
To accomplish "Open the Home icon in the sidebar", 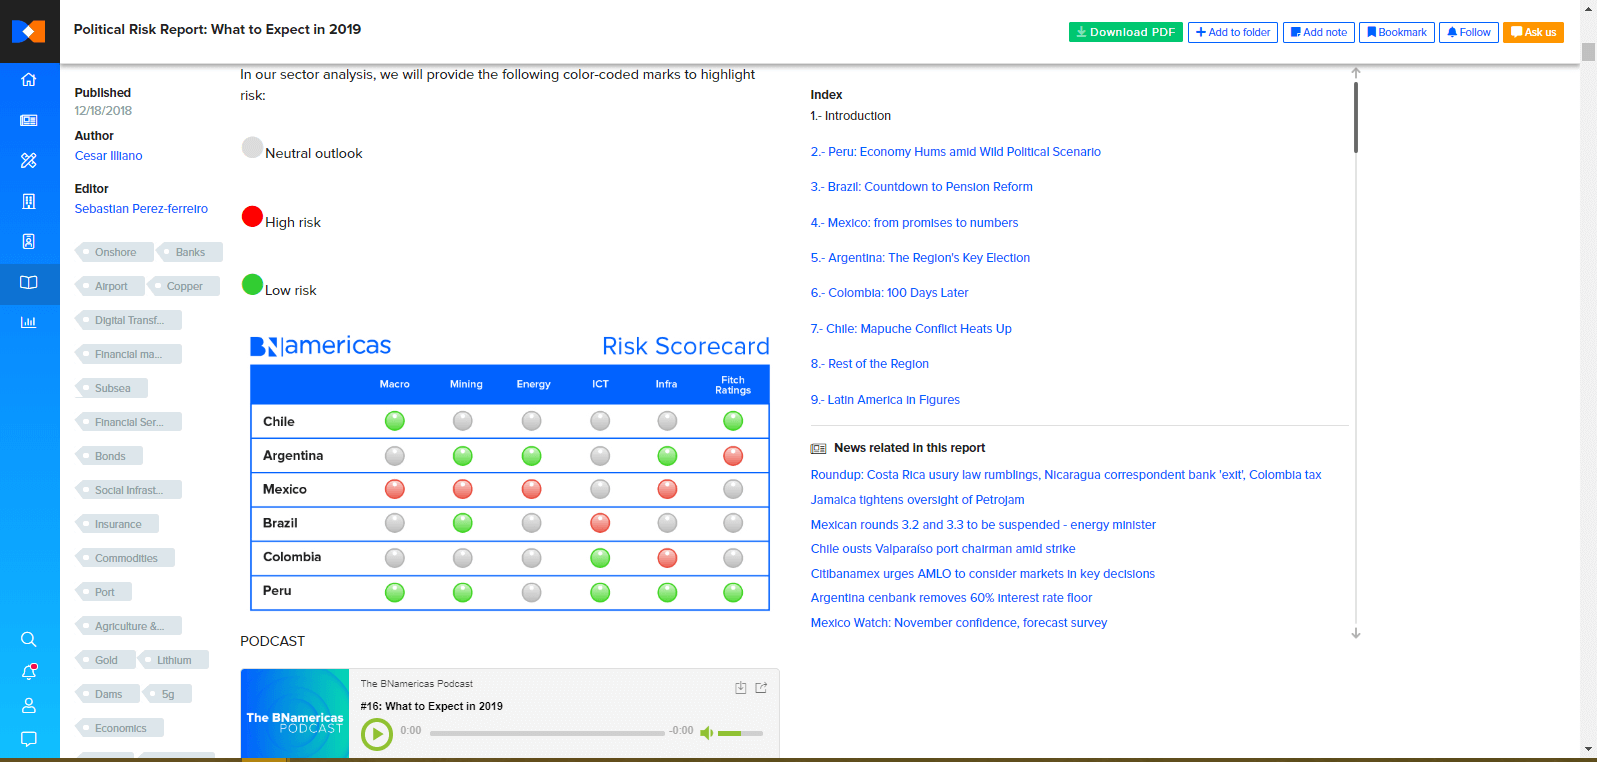I will [29, 79].
